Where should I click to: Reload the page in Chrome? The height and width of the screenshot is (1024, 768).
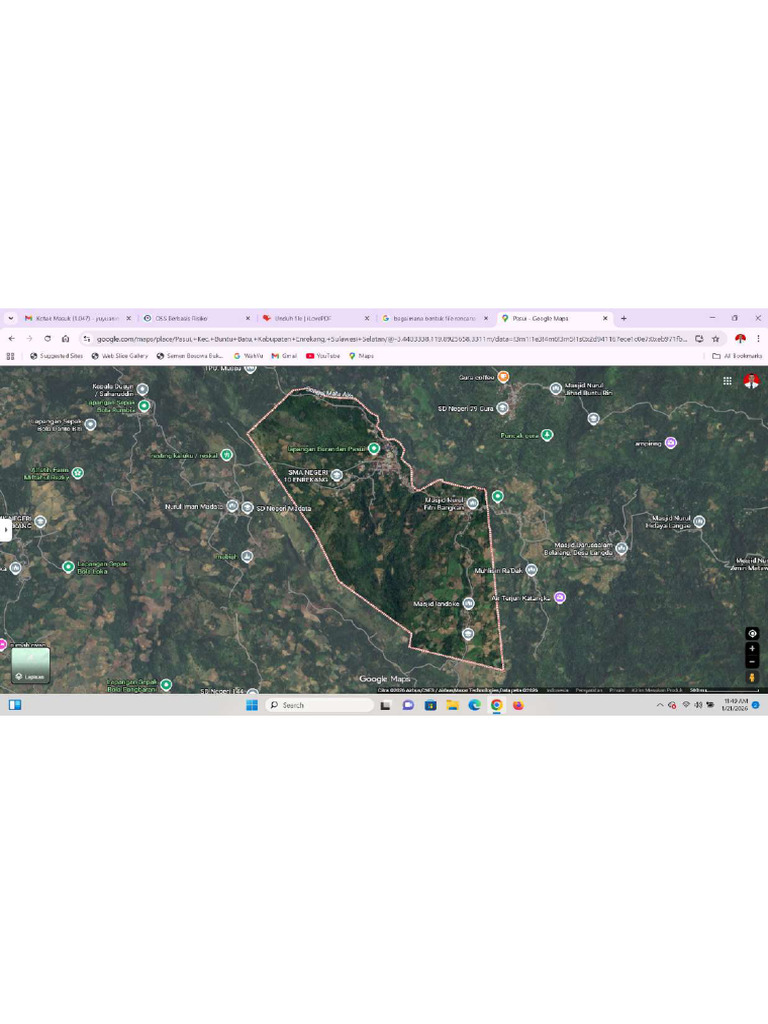pyautogui.click(x=47, y=339)
